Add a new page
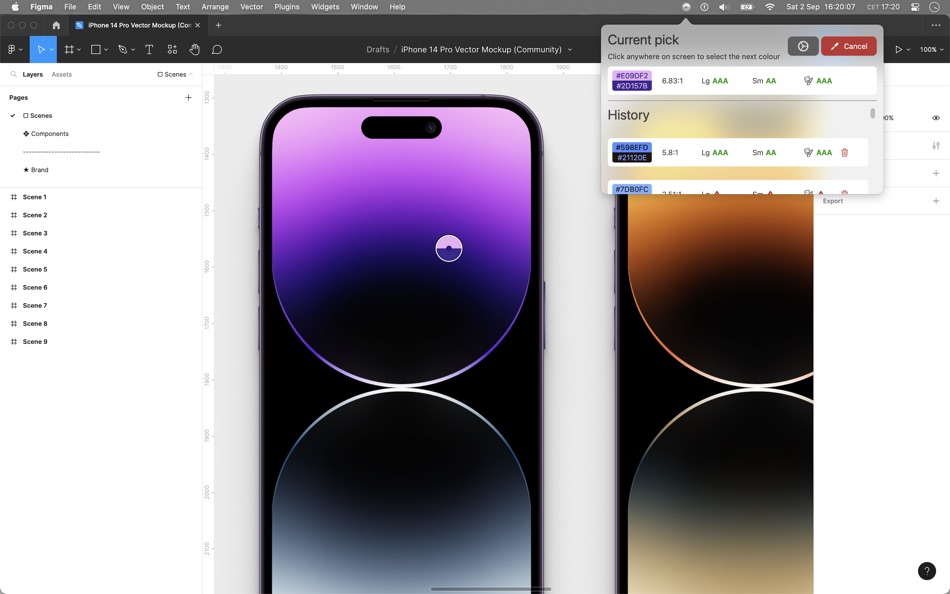Image resolution: width=950 pixels, height=594 pixels. pos(188,98)
